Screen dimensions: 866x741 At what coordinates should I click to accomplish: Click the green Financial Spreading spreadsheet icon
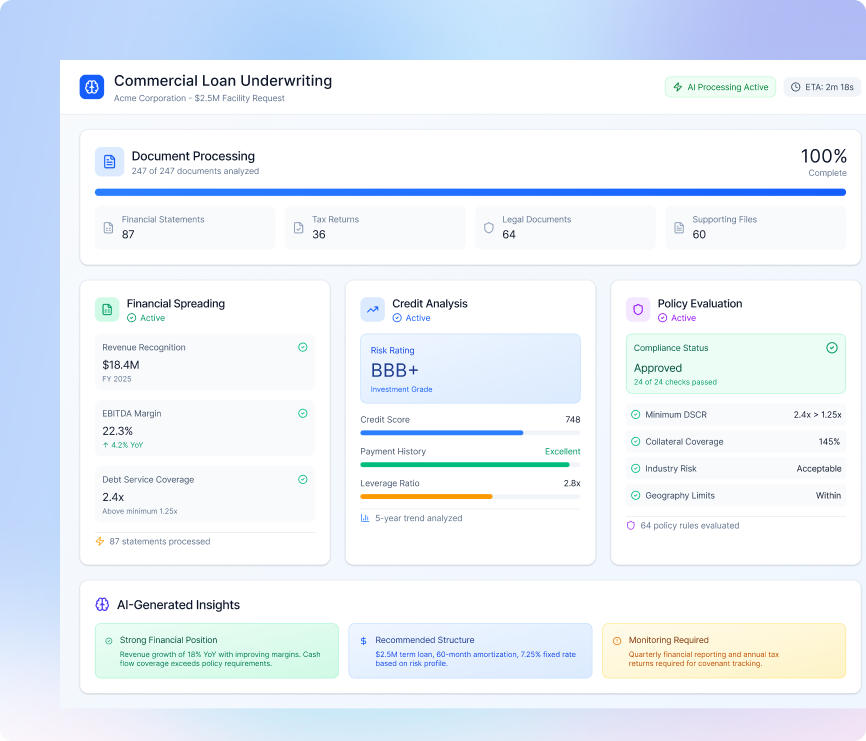point(107,310)
